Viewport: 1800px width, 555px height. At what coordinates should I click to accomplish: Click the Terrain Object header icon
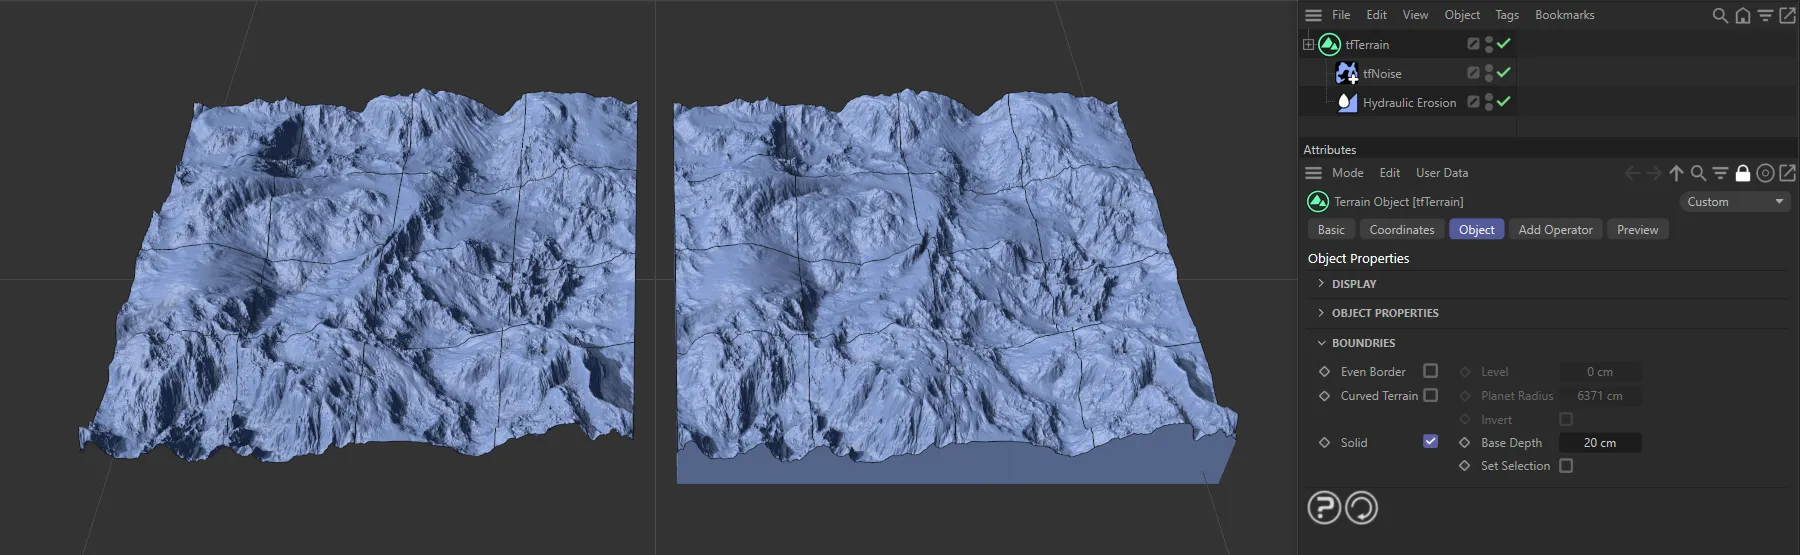click(1318, 202)
